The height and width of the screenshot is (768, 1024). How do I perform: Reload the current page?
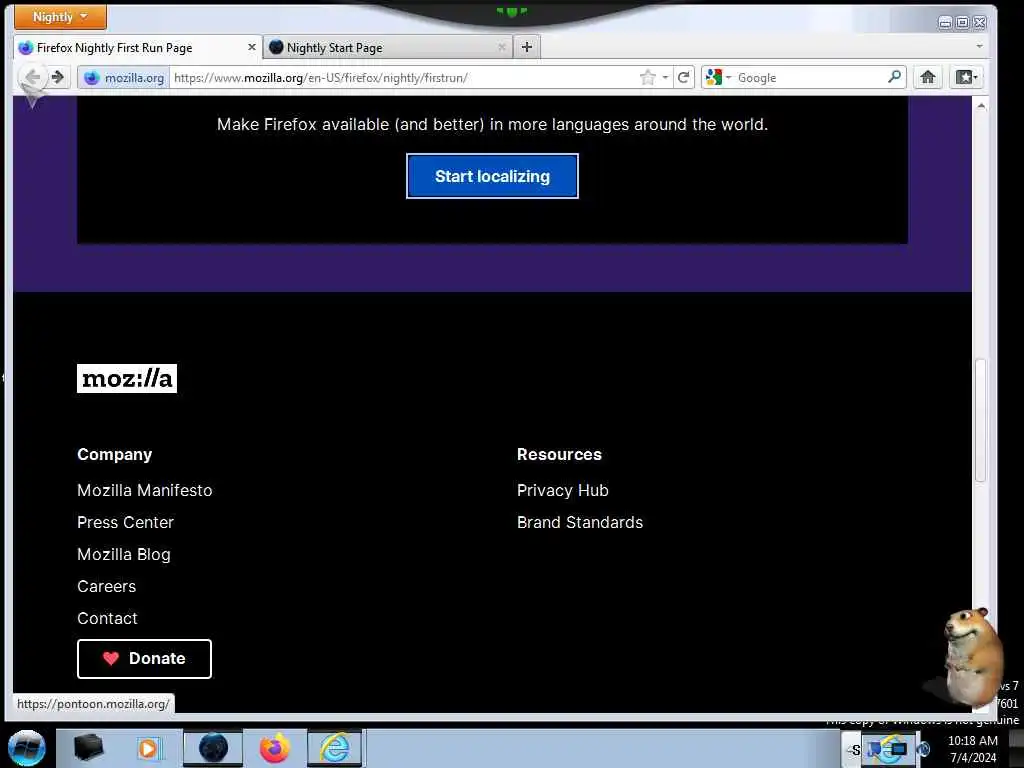[x=684, y=78]
